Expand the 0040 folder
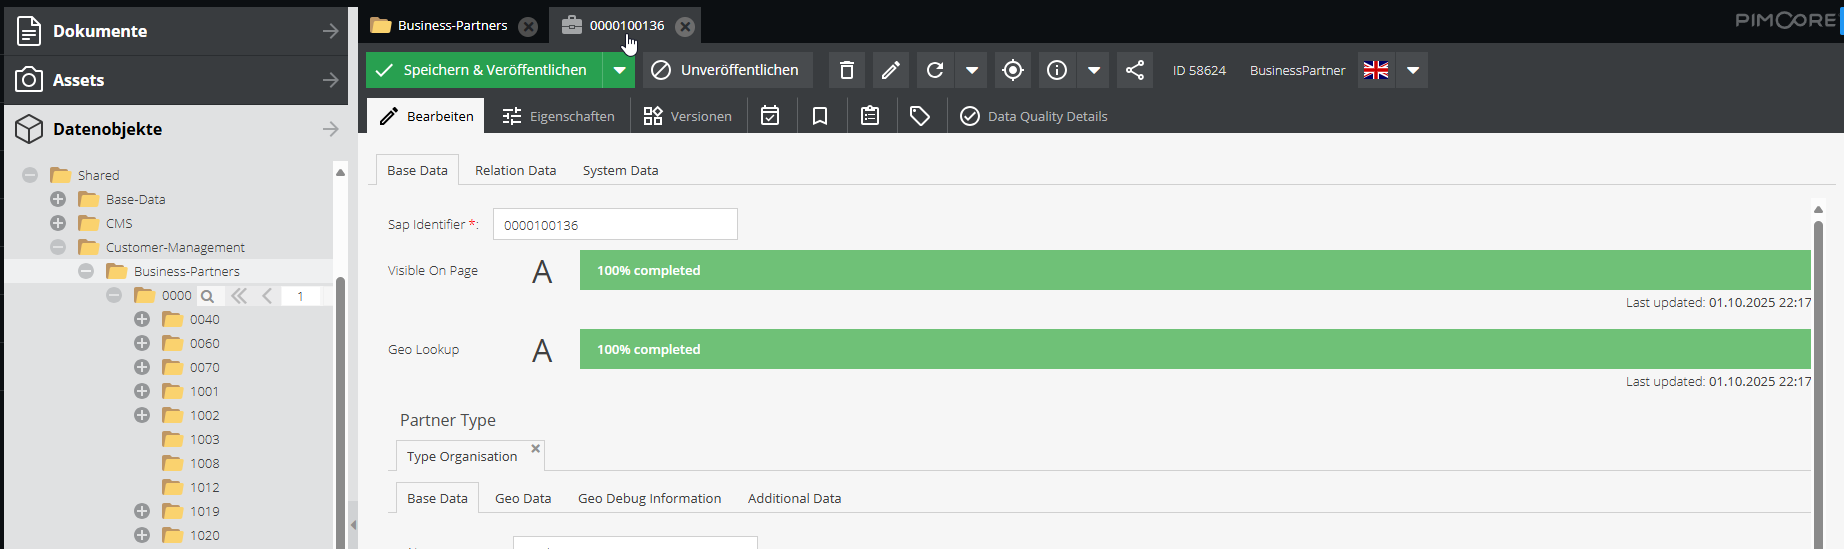1844x549 pixels. (142, 319)
